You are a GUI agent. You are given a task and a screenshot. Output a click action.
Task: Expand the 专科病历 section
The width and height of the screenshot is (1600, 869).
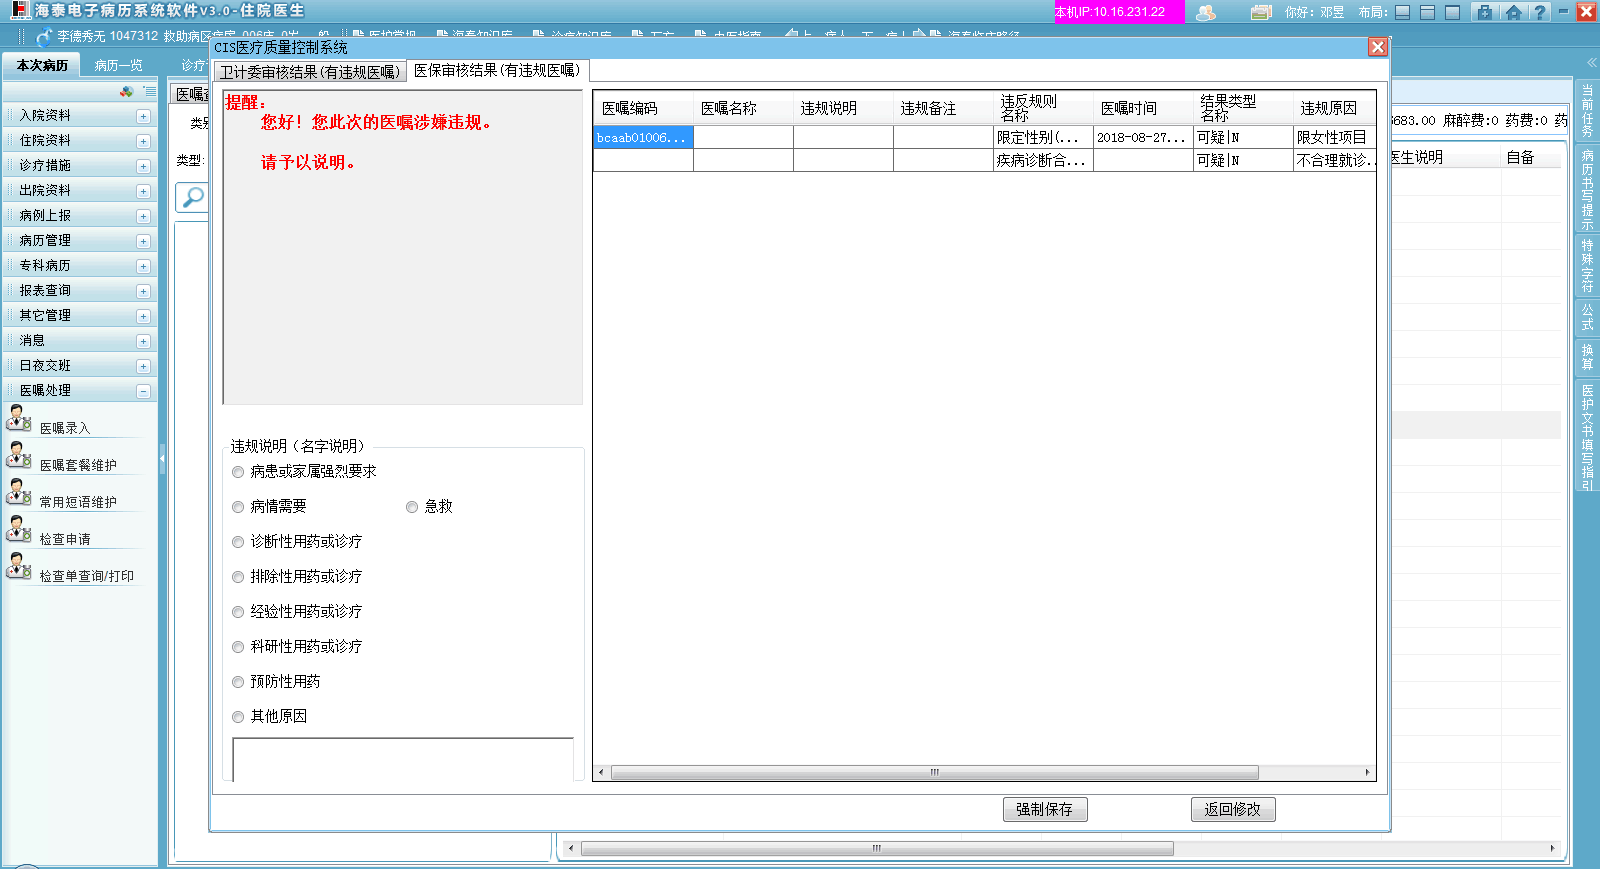pos(143,266)
